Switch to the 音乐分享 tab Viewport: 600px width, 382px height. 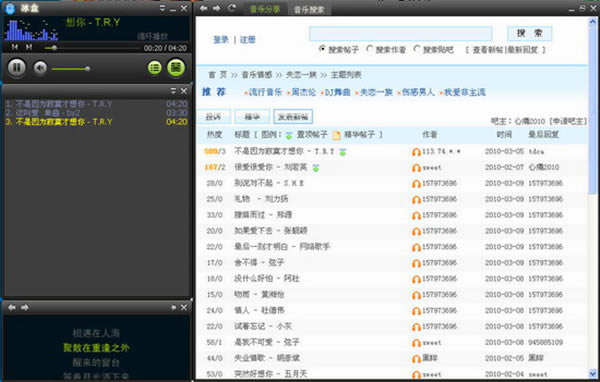(x=265, y=9)
